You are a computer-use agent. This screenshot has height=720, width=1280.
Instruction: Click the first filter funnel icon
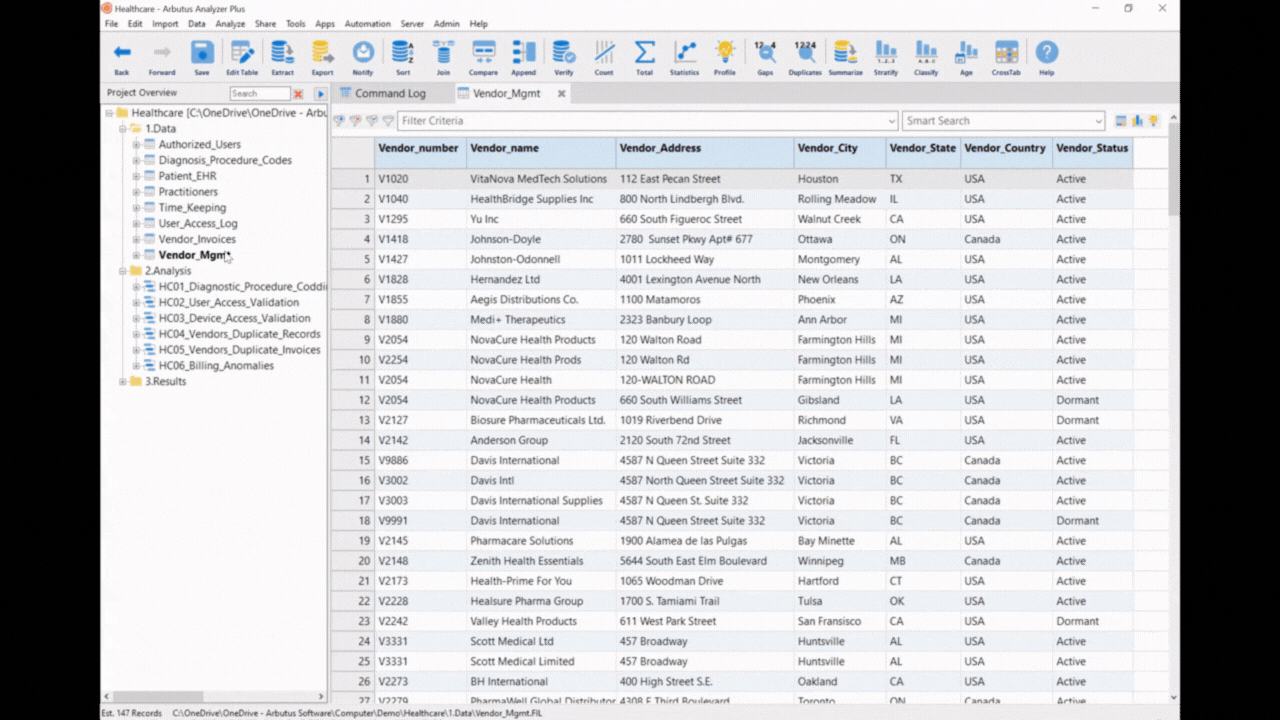click(339, 121)
